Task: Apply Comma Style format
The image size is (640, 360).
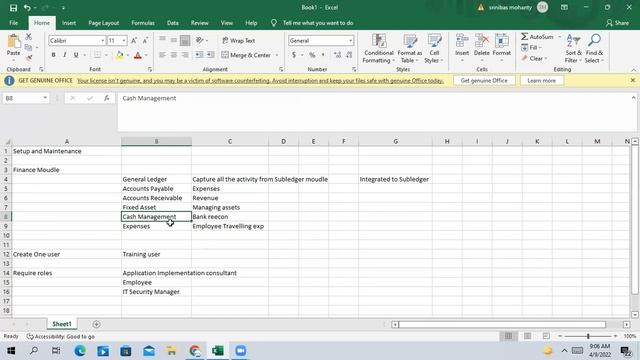Action: (323, 55)
